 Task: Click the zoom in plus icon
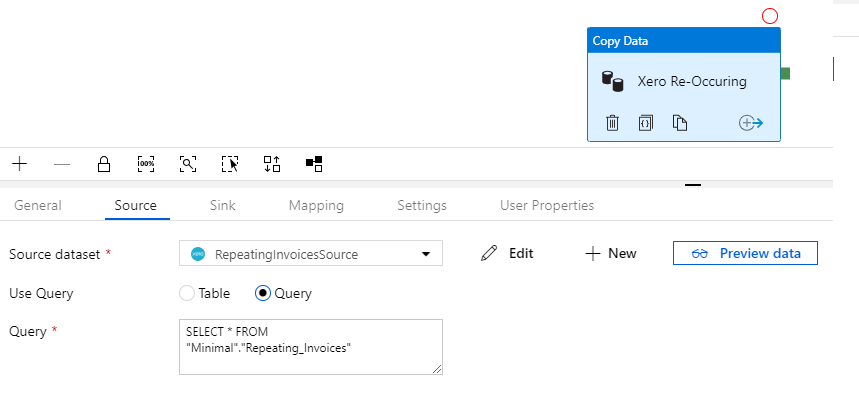pyautogui.click(x=20, y=164)
